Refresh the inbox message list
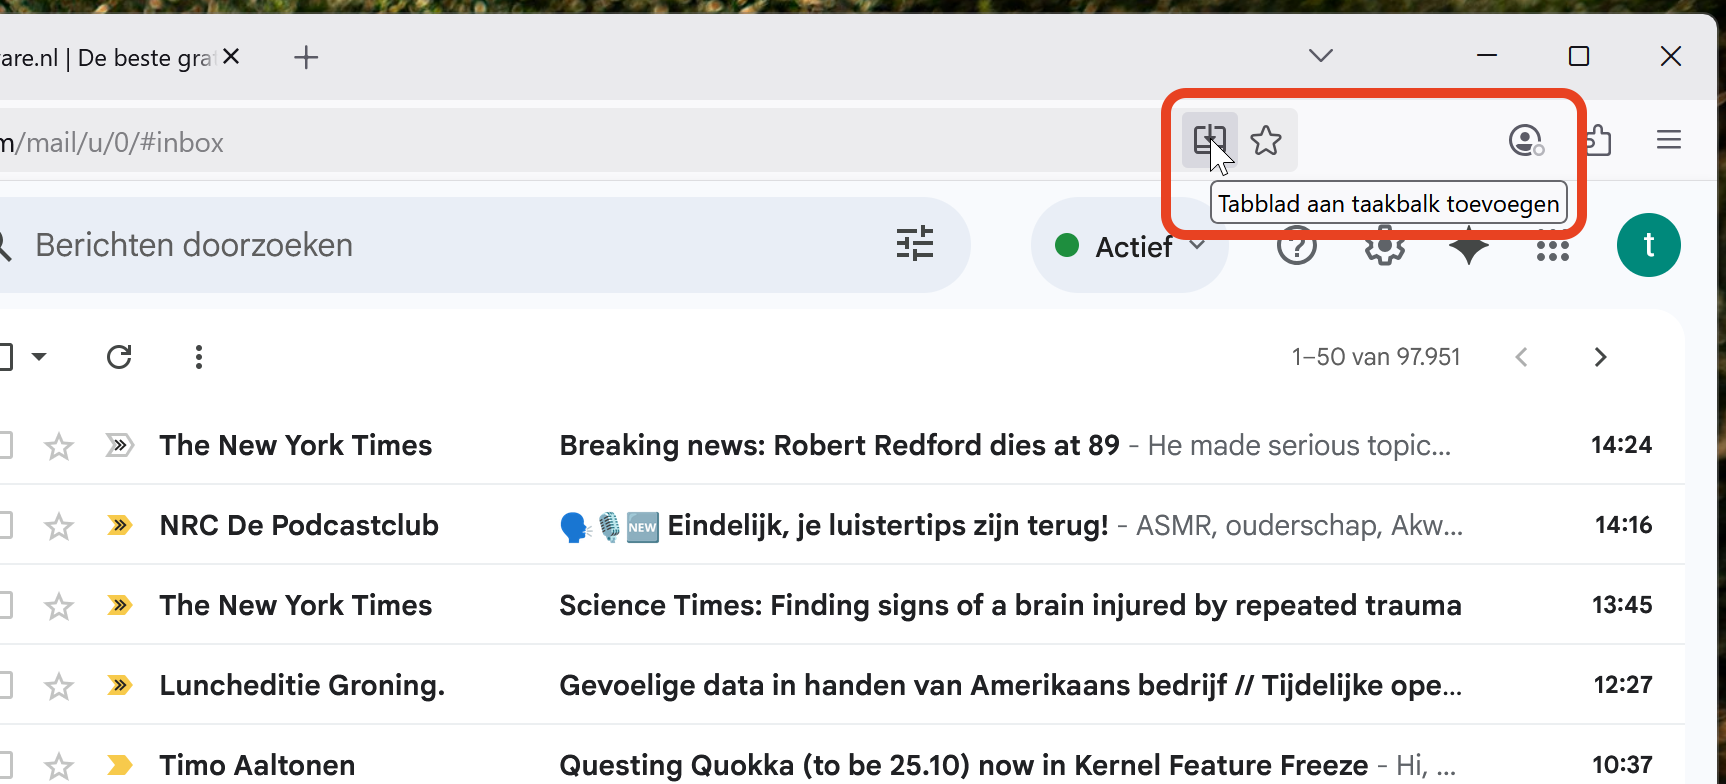Screen dimensions: 1726x784 pos(119,357)
